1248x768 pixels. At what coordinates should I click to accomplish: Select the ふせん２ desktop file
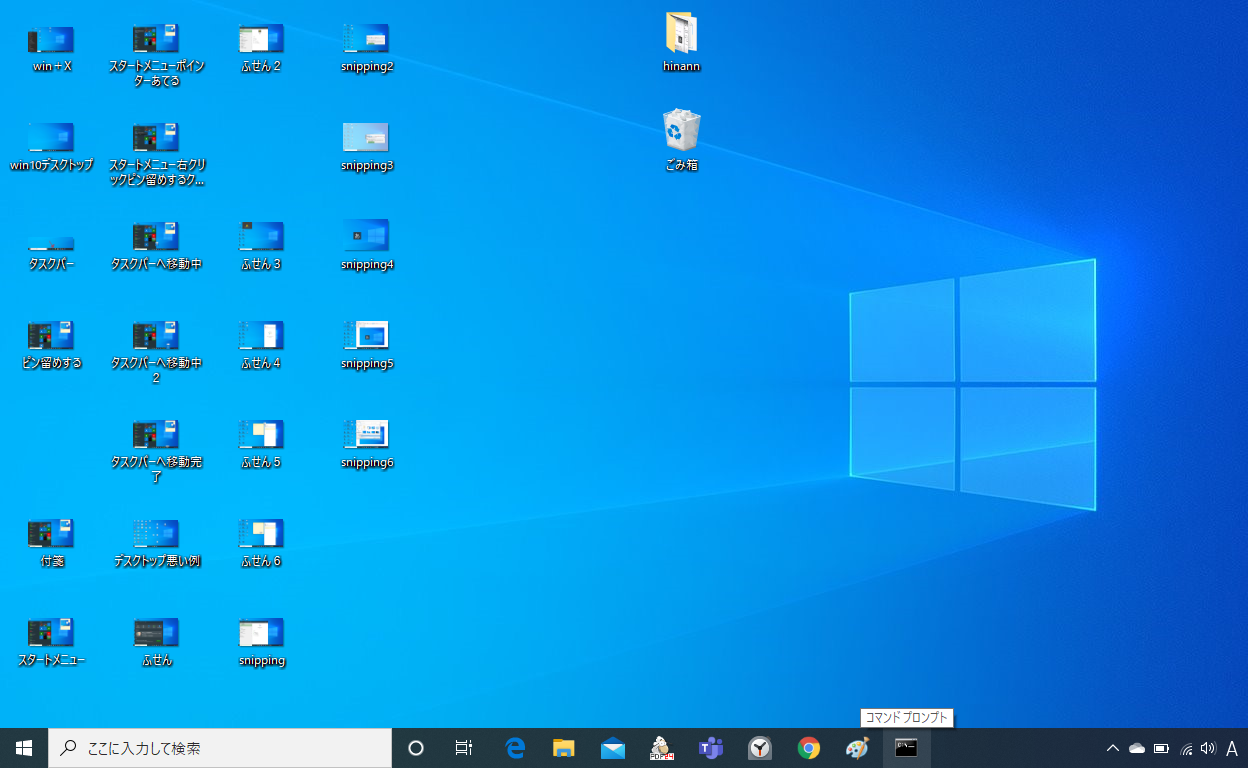(x=261, y=49)
